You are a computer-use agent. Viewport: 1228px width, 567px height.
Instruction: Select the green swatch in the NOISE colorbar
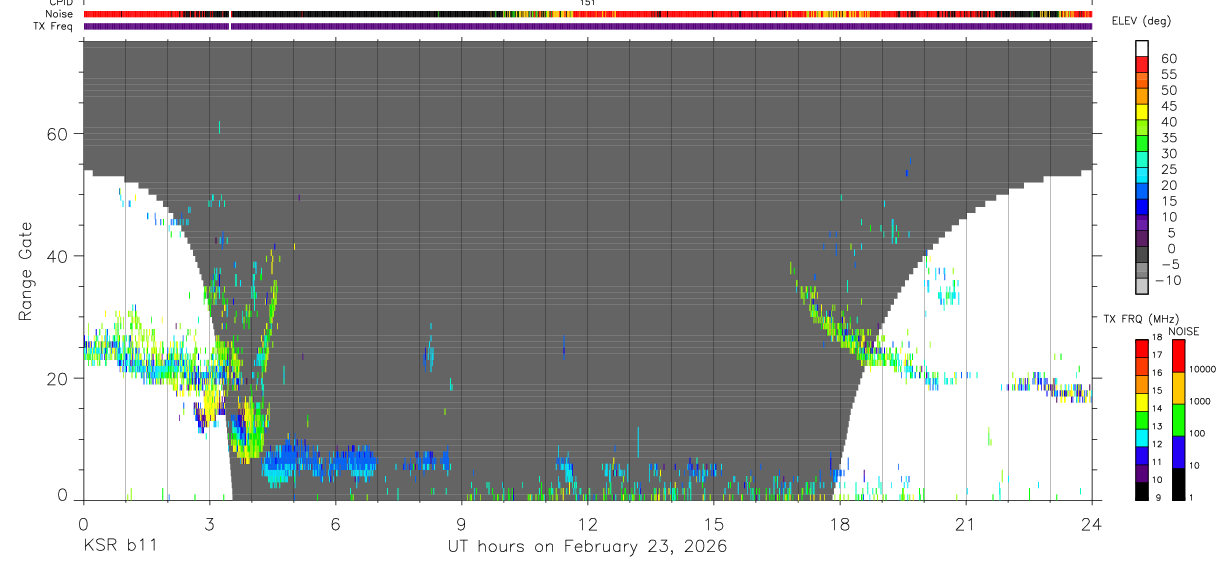pos(1177,420)
